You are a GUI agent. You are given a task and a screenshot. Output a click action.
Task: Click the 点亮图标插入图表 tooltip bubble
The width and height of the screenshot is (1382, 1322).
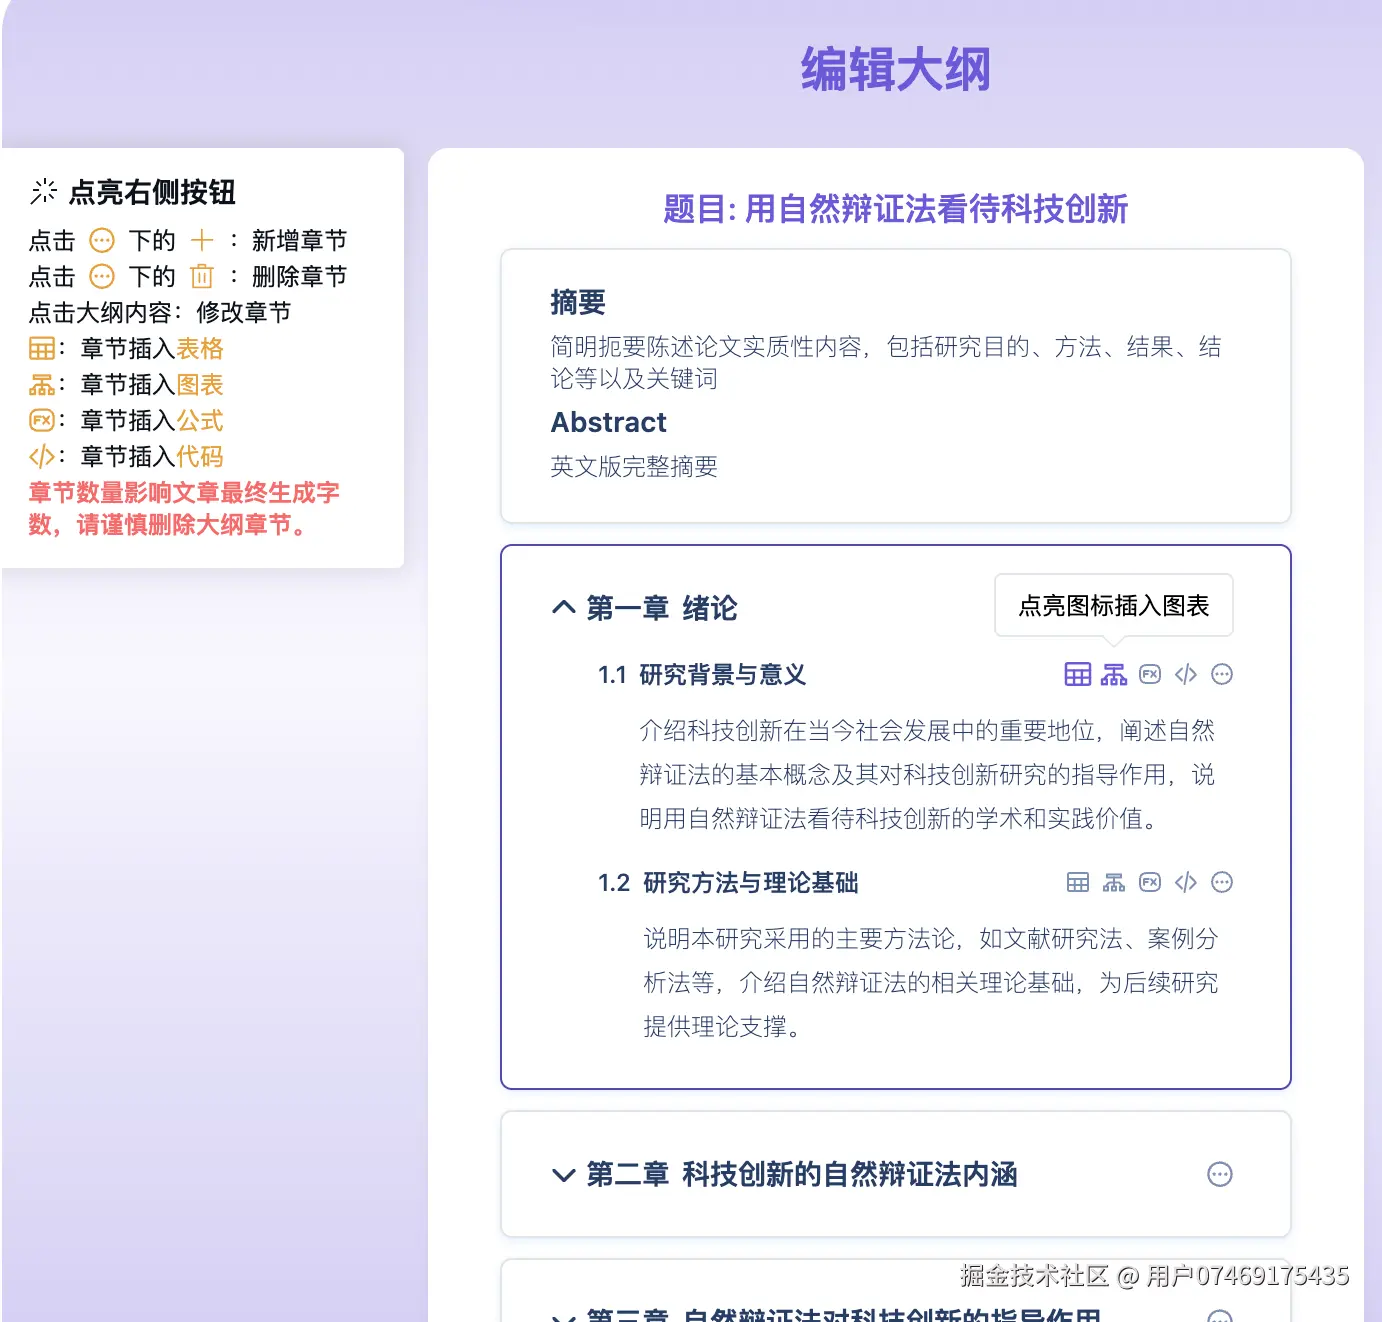coord(1113,605)
